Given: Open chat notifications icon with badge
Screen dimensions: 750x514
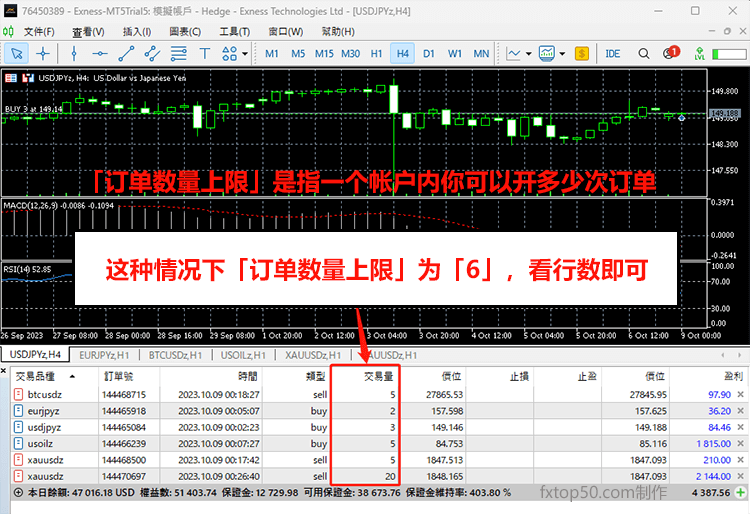Looking at the screenshot, I should point(671,53).
